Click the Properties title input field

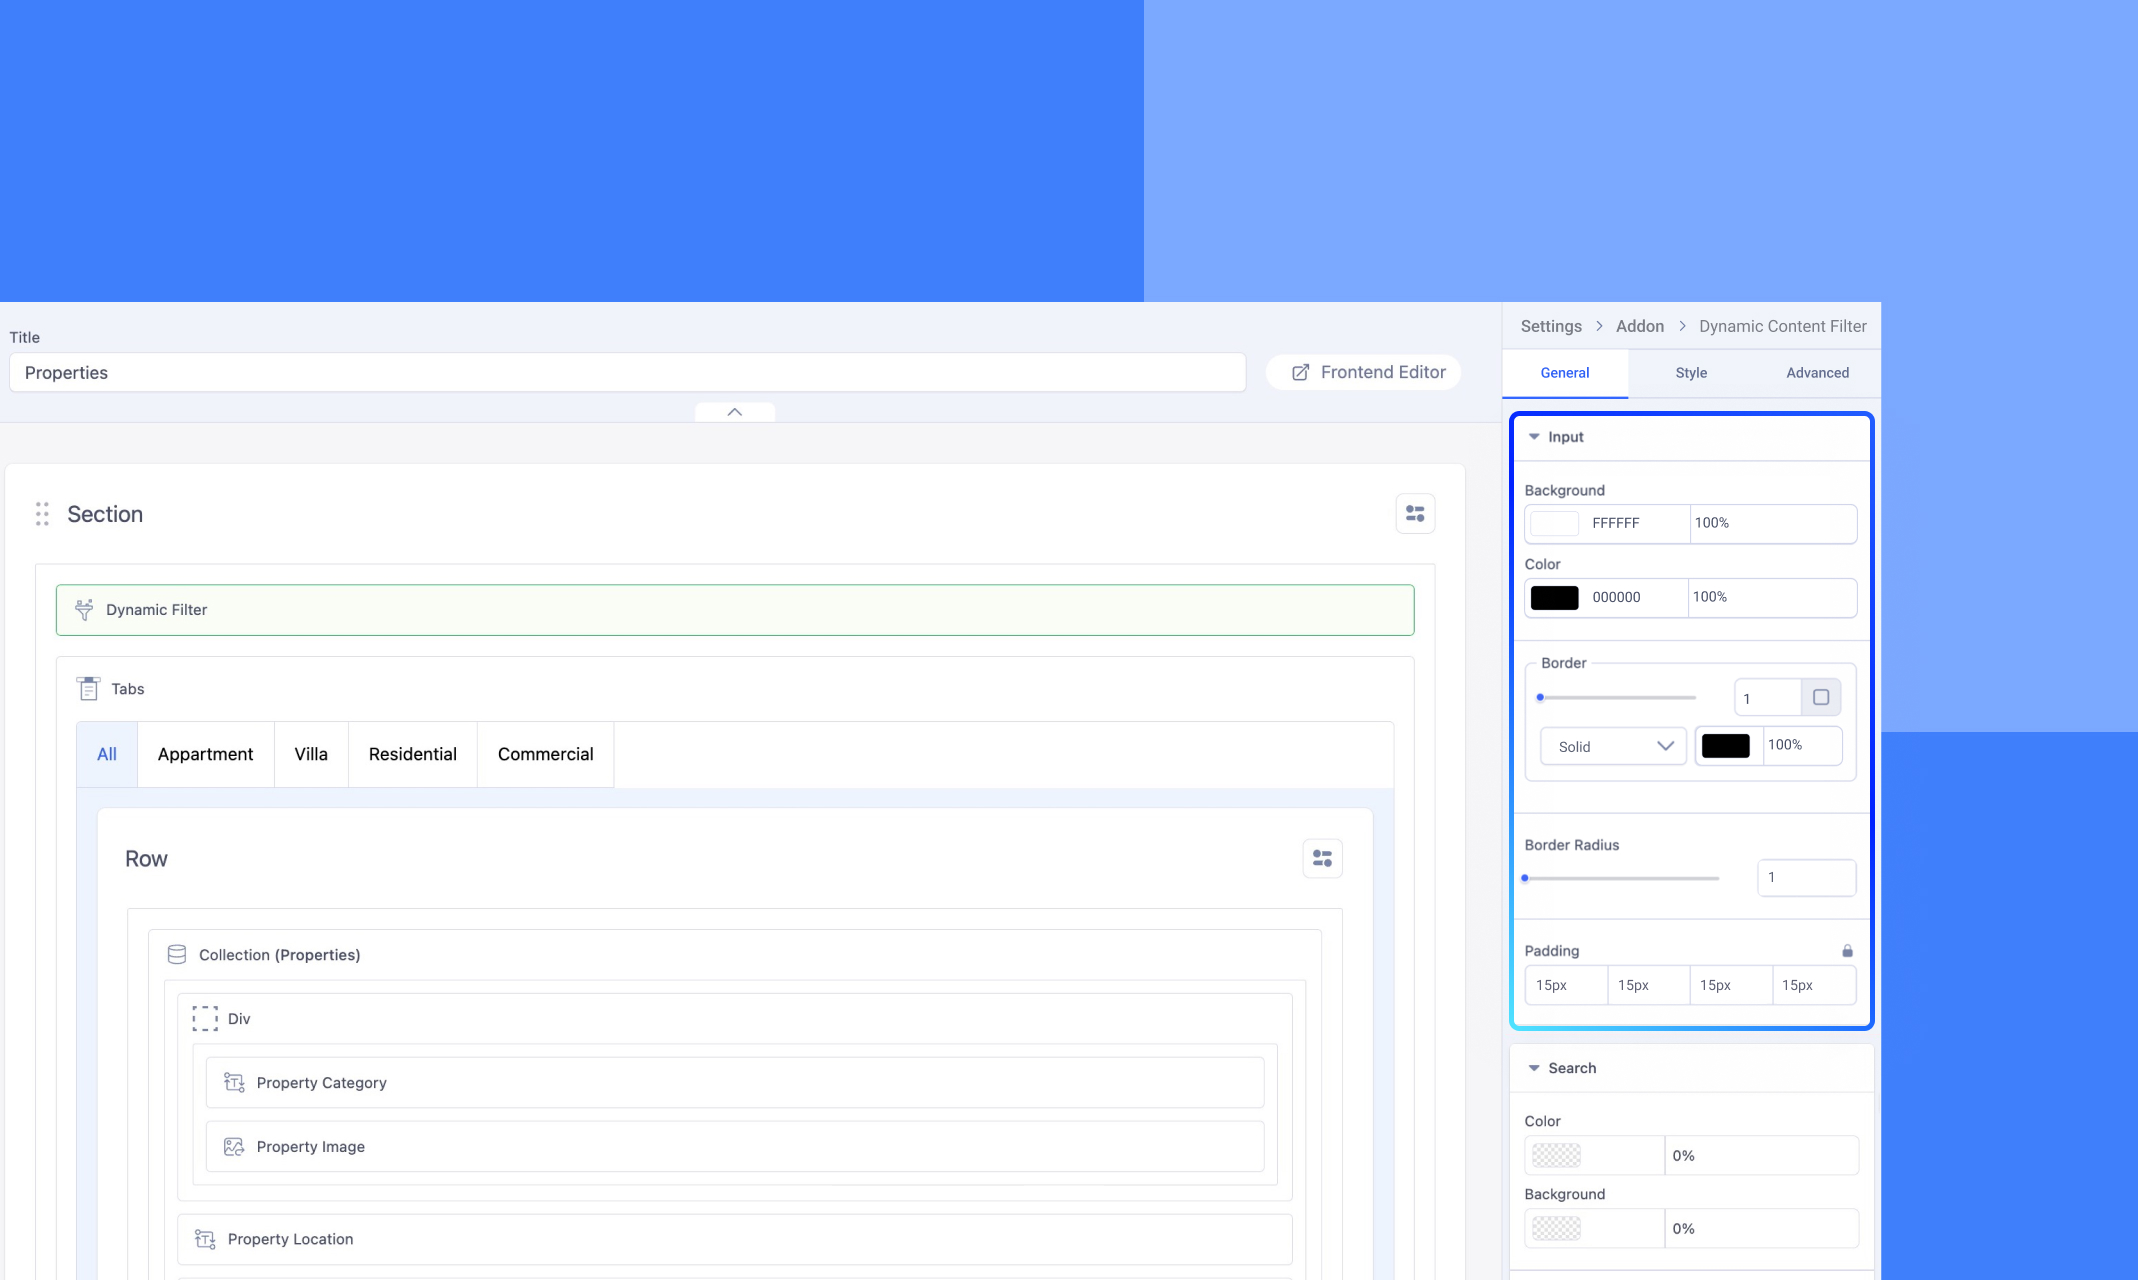point(628,372)
